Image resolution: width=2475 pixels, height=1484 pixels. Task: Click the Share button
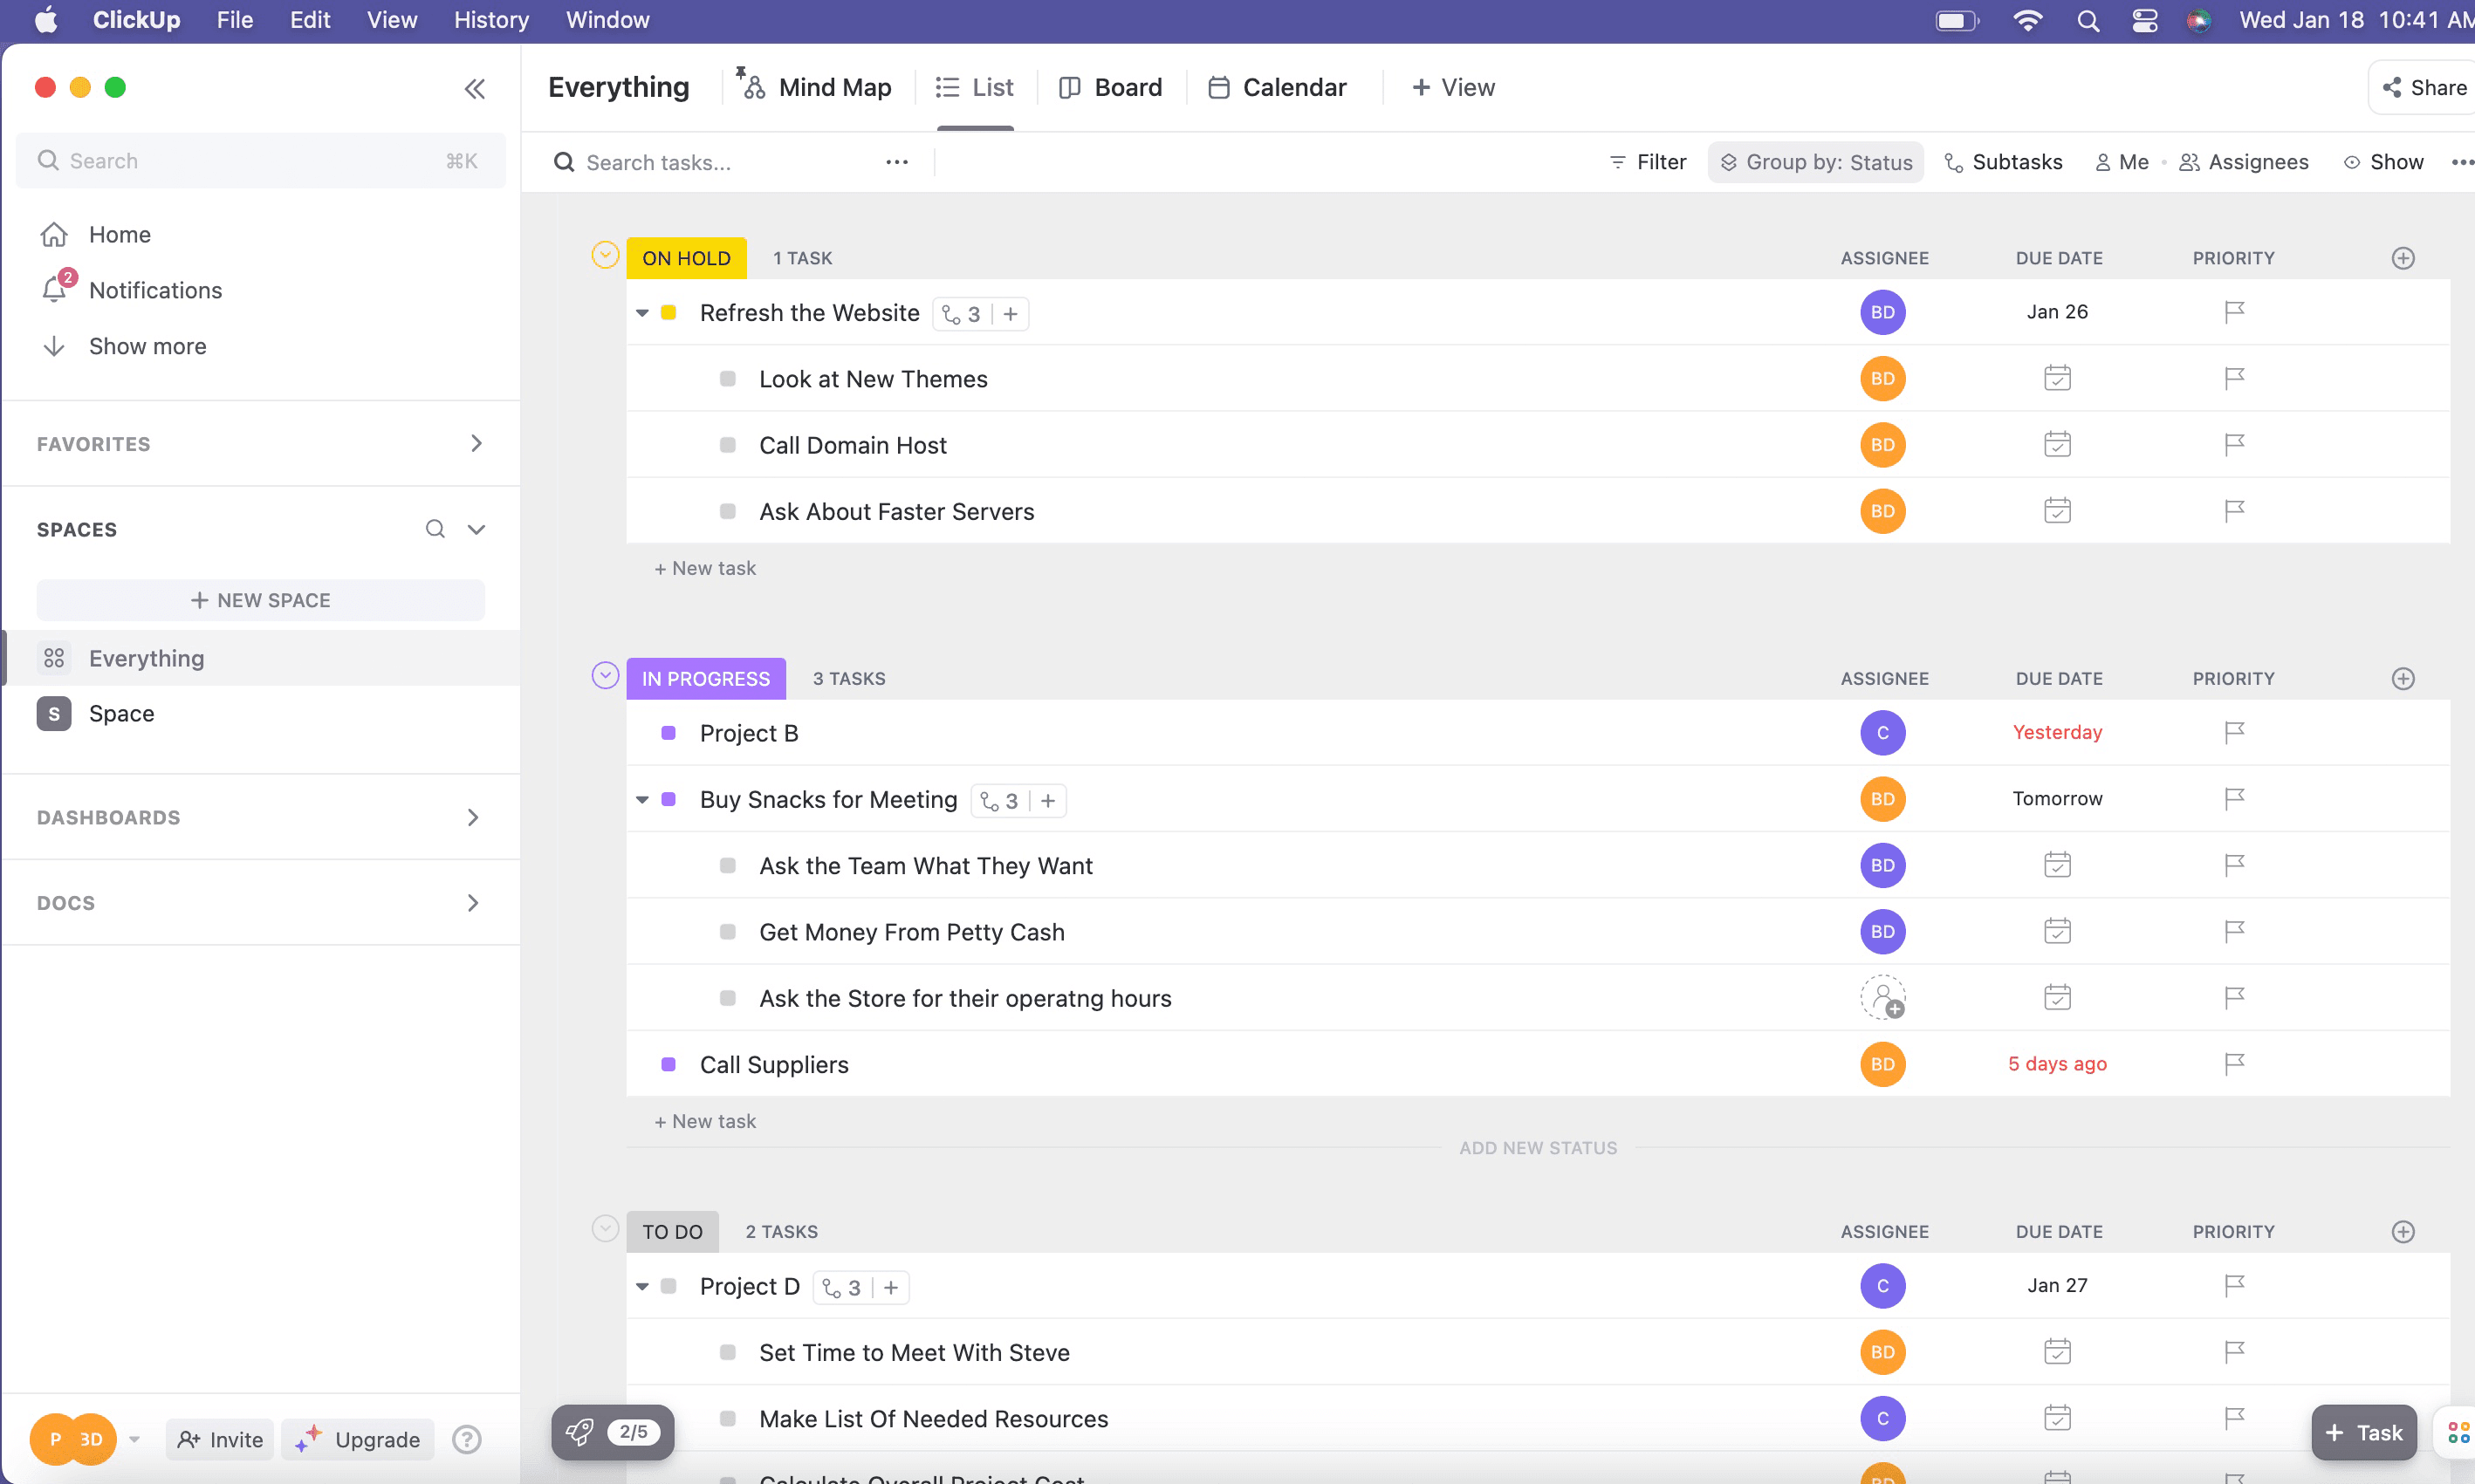[2424, 88]
